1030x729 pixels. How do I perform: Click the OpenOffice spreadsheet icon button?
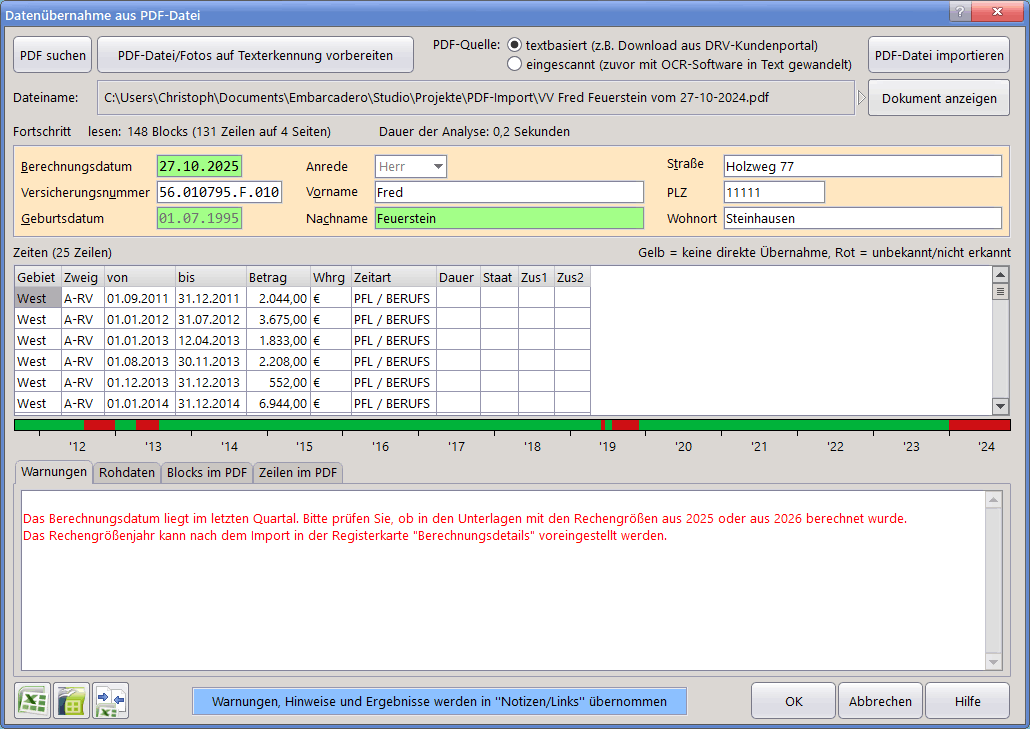pyautogui.click(x=72, y=701)
